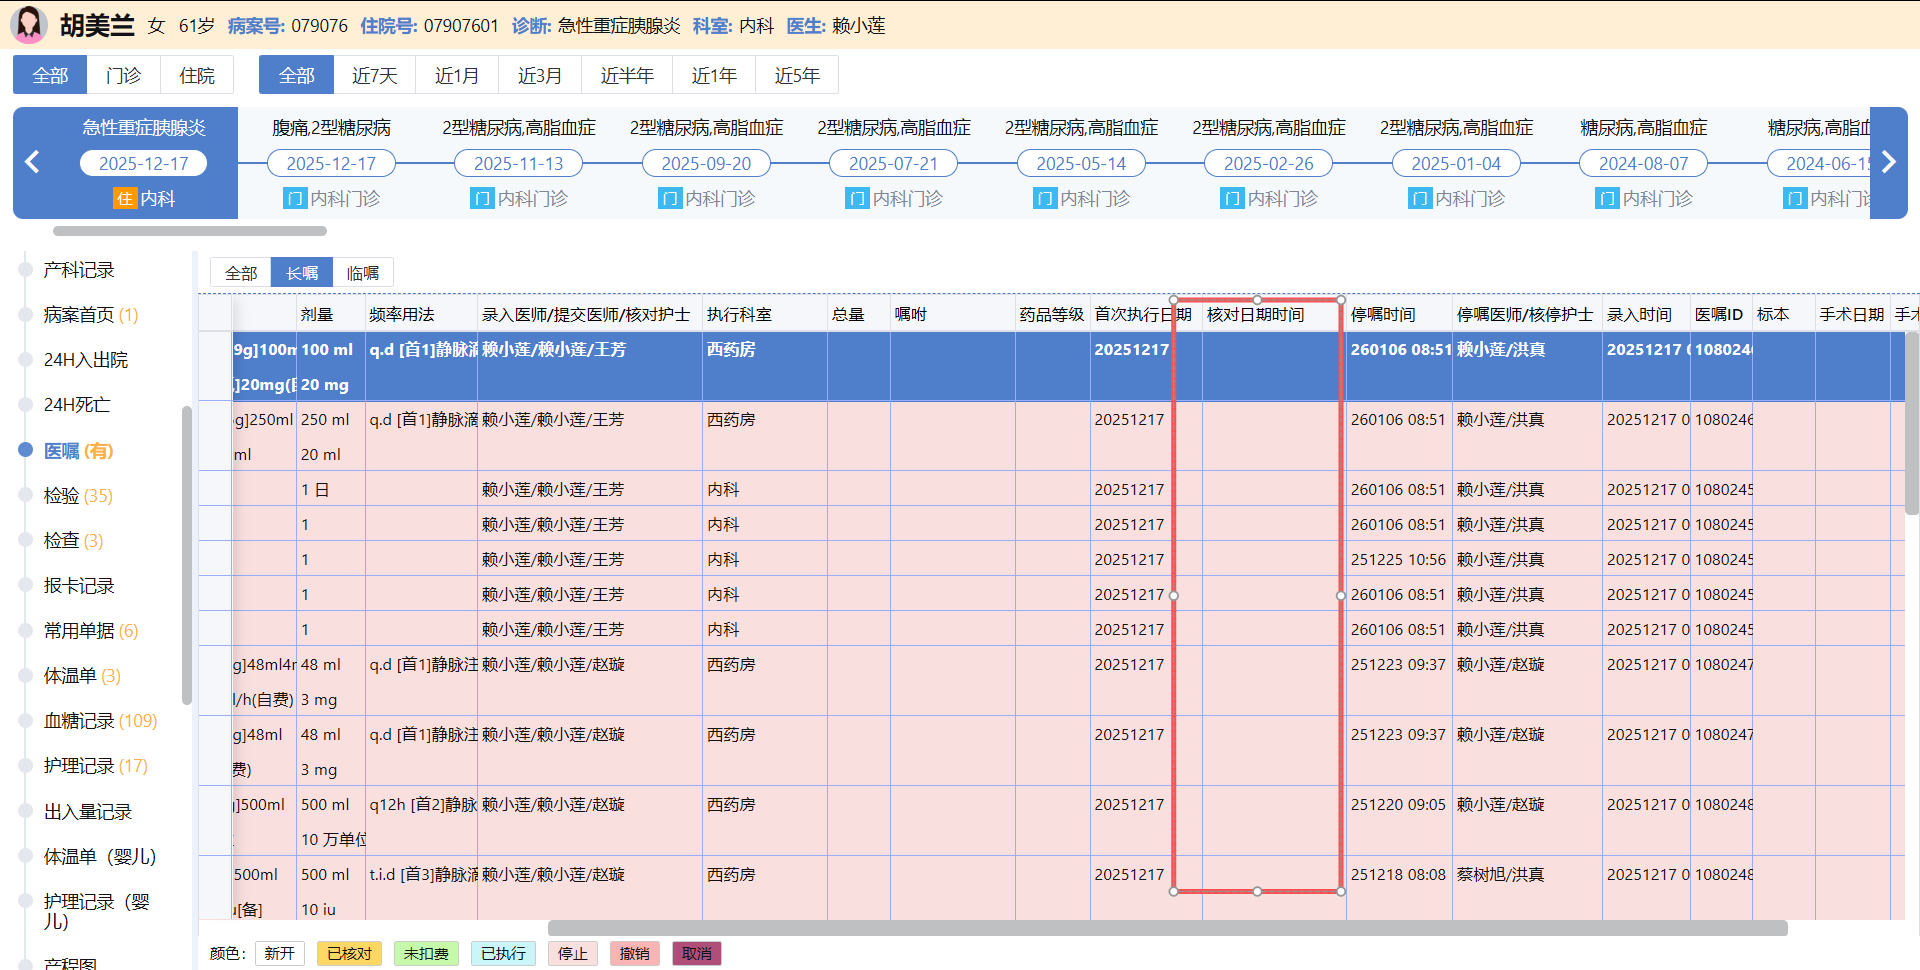Filter visits to 近7天
1920x970 pixels.
point(375,75)
